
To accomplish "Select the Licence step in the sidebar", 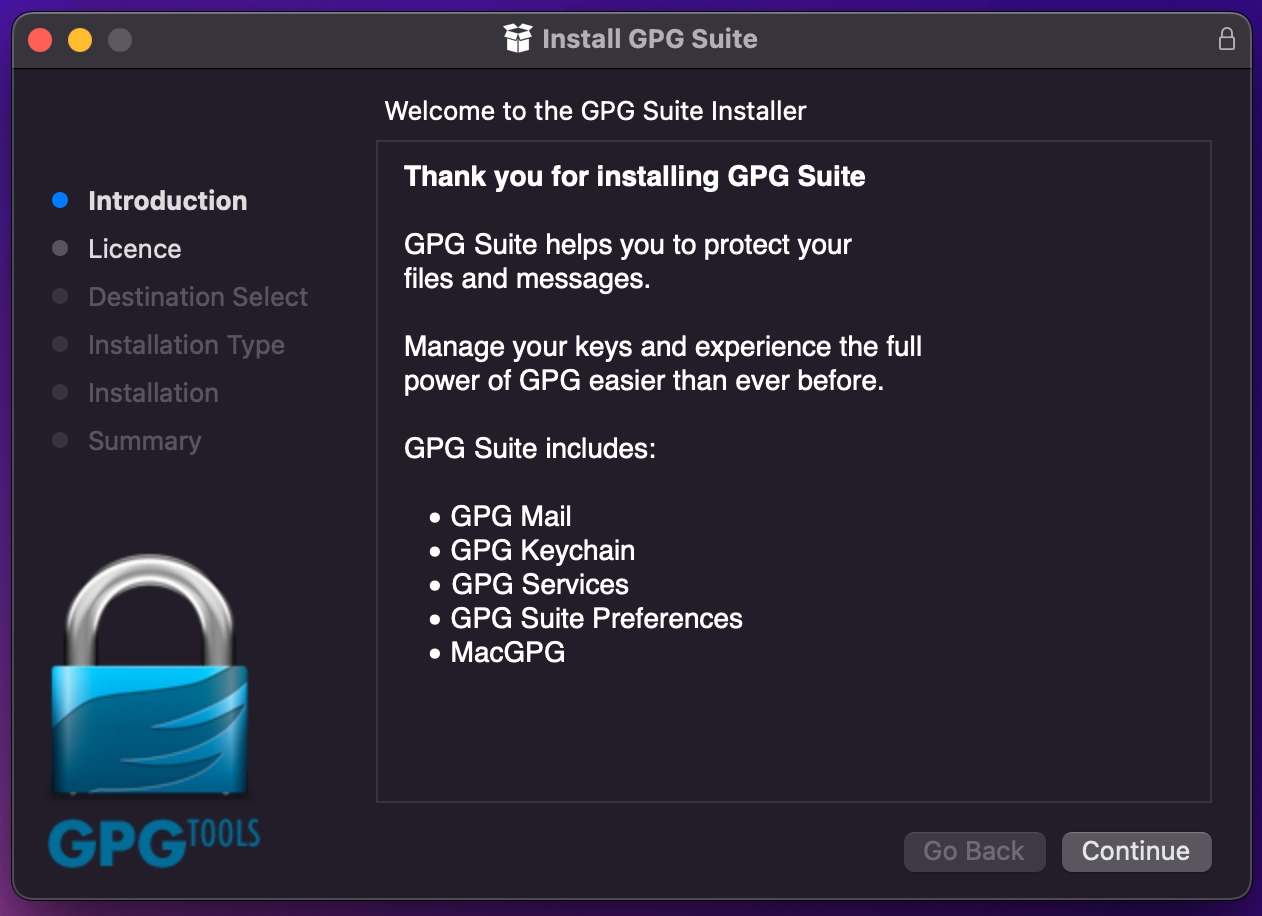I will pyautogui.click(x=135, y=249).
